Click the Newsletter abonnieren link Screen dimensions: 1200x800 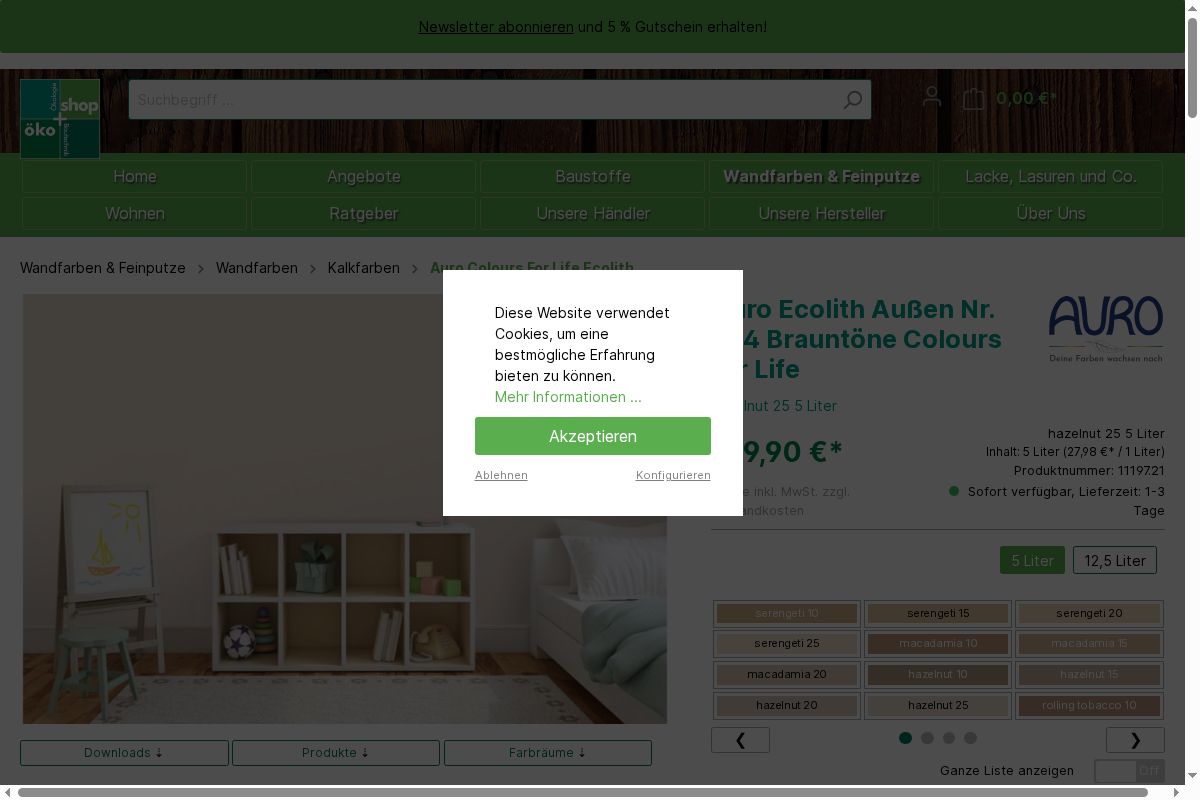pos(496,27)
